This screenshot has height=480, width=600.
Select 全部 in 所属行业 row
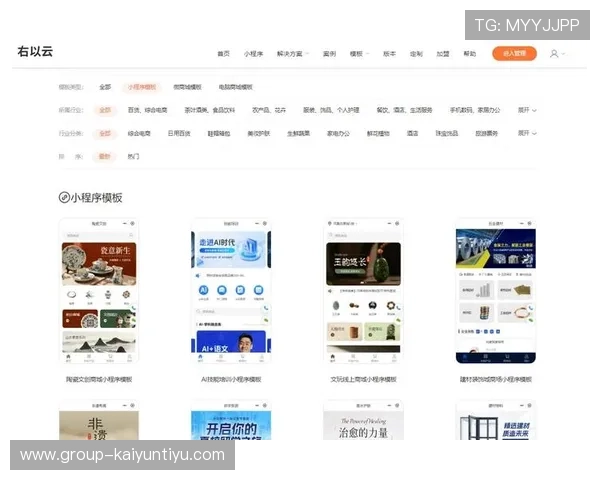point(105,110)
